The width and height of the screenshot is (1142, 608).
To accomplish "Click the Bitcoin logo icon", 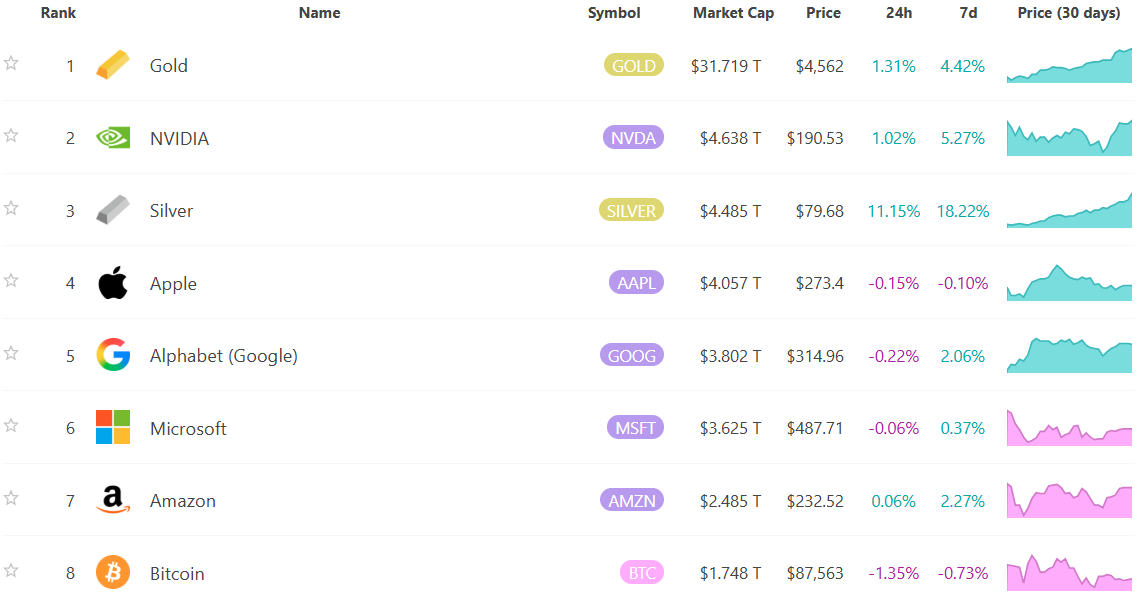I will (x=113, y=572).
